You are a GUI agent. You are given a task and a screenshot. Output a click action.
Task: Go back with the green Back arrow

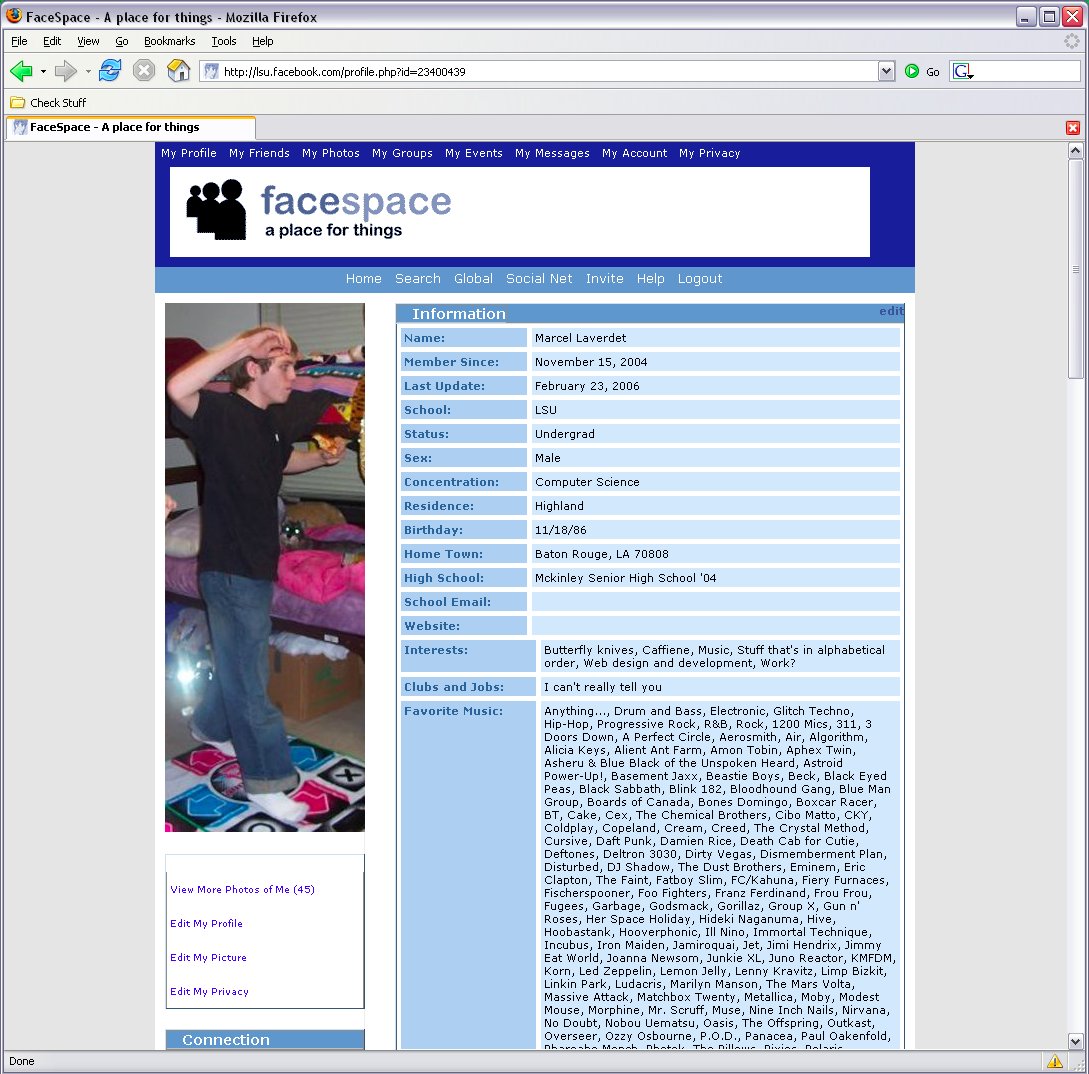coord(22,71)
